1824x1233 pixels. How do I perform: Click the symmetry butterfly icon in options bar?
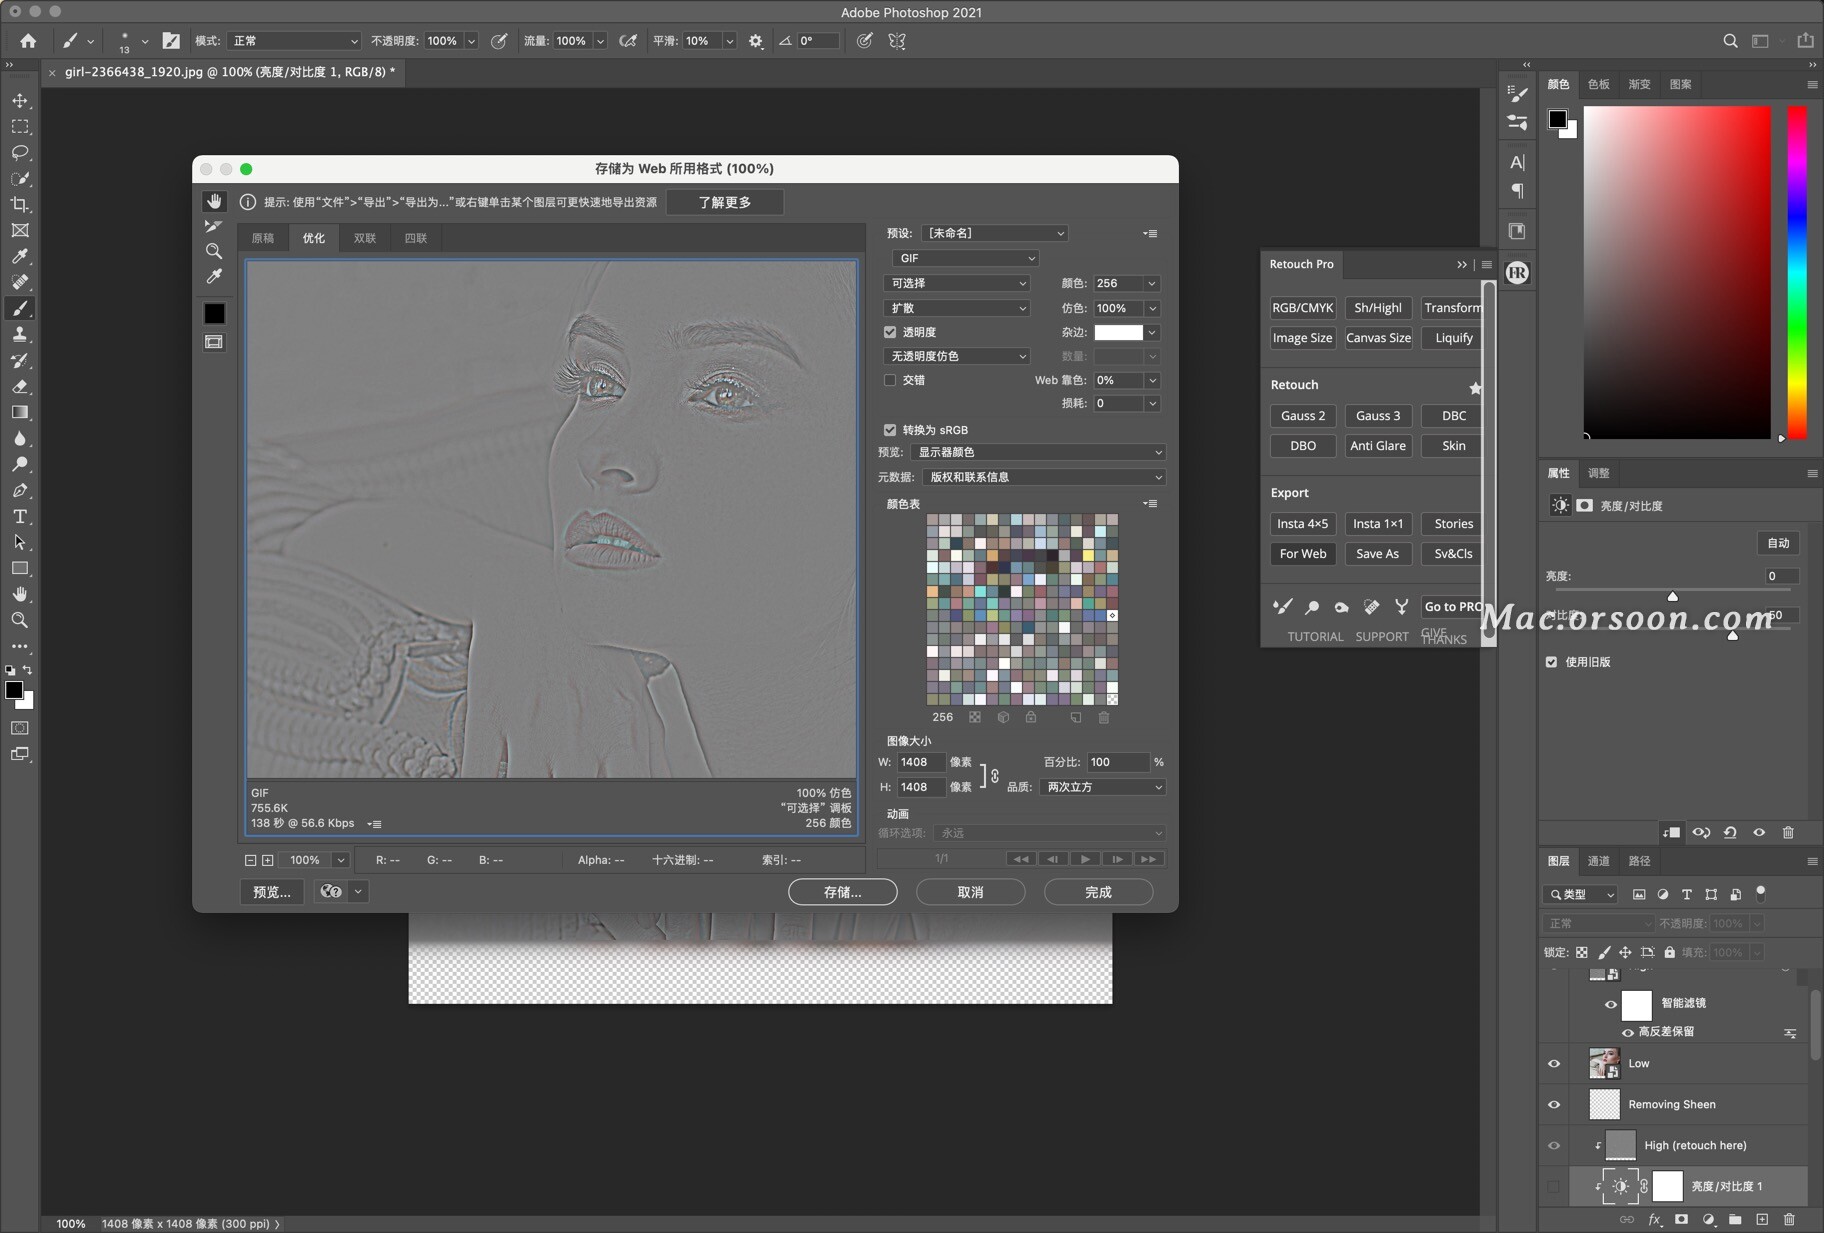tap(897, 41)
